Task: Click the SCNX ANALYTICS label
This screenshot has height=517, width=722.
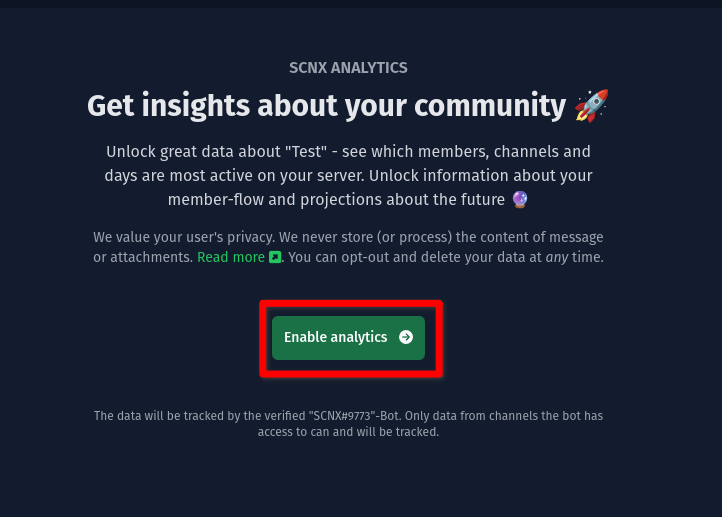Action: [x=348, y=68]
